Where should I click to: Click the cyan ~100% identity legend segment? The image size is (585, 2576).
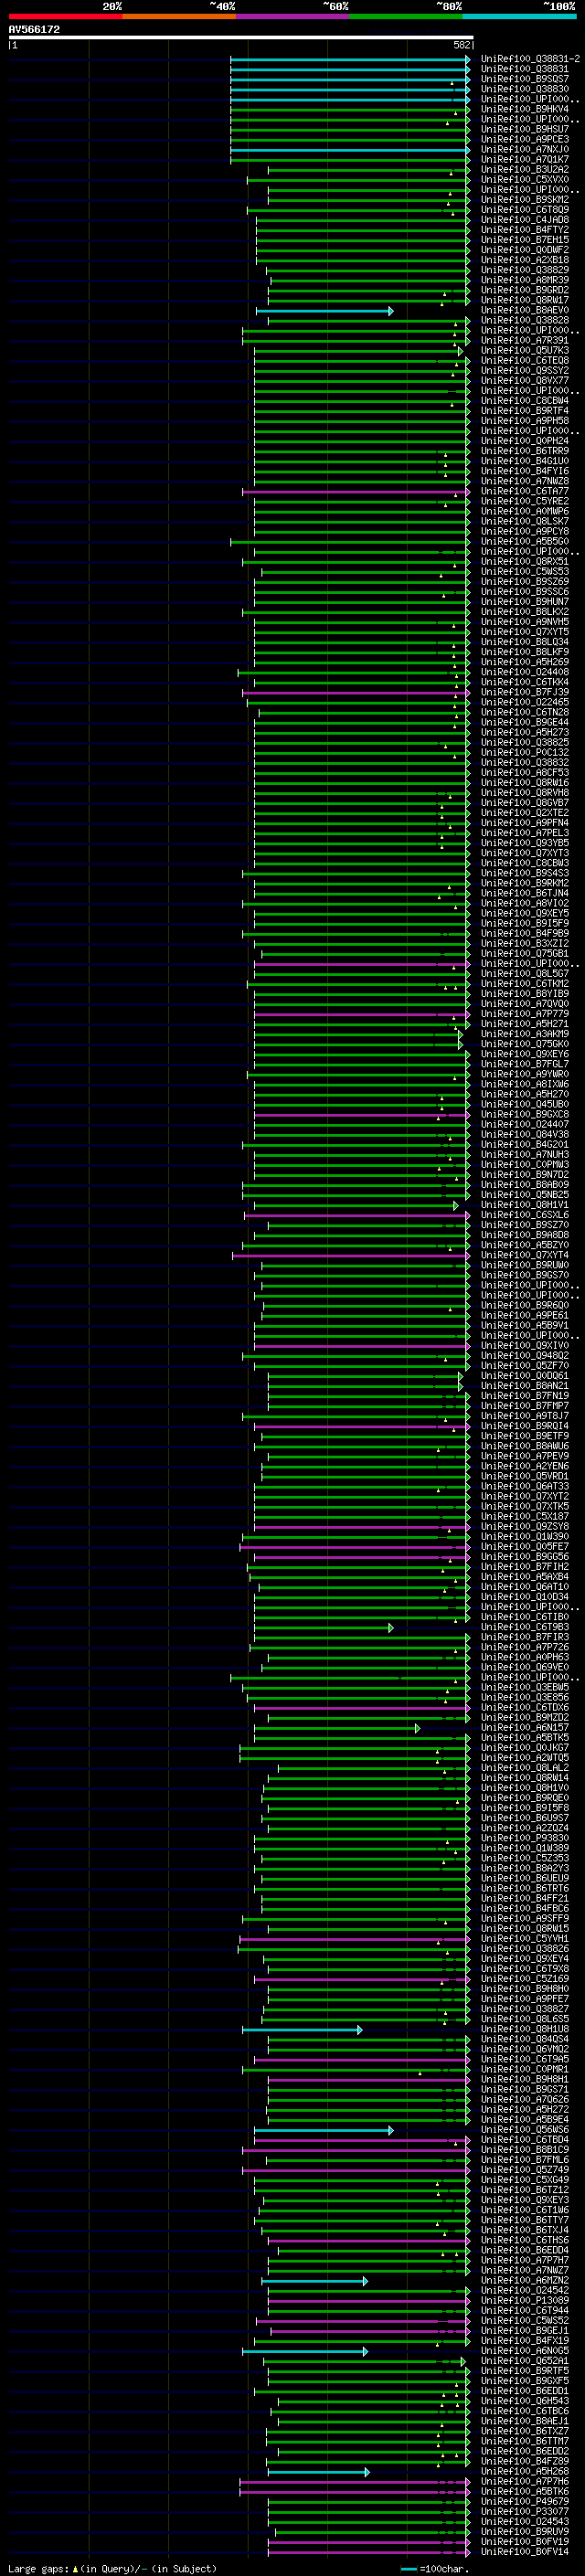tap(520, 16)
